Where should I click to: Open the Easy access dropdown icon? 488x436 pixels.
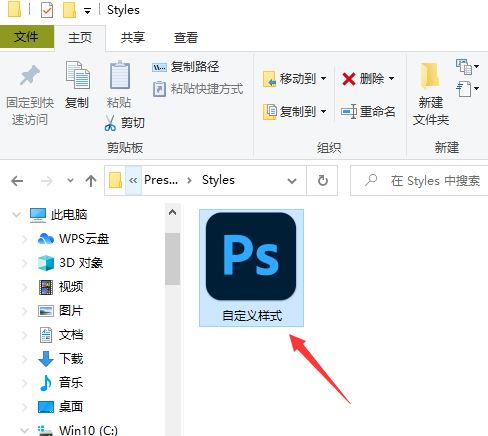[468, 89]
